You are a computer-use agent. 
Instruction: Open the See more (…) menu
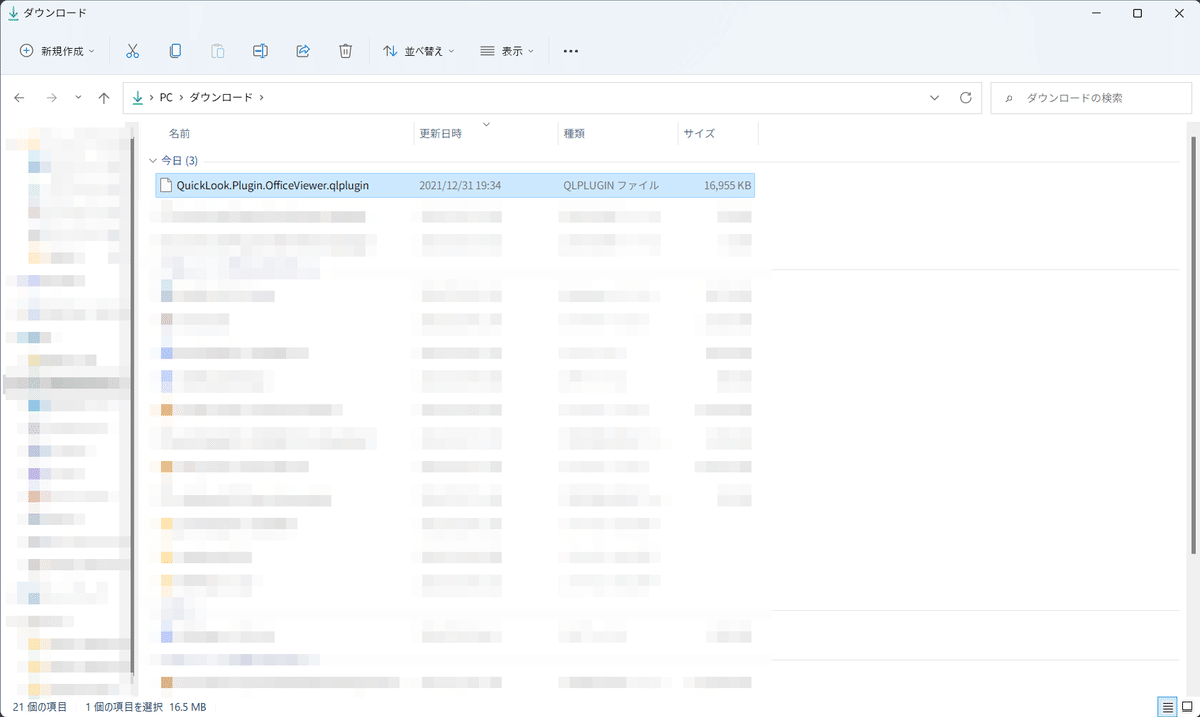(x=570, y=50)
